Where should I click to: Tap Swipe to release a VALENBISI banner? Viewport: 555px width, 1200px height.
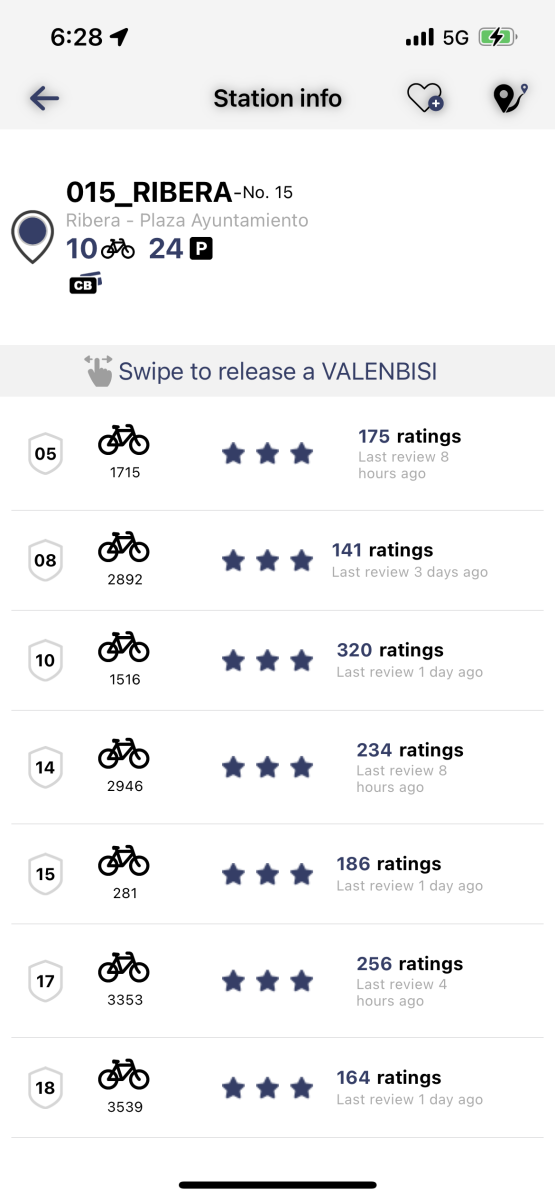pos(277,371)
